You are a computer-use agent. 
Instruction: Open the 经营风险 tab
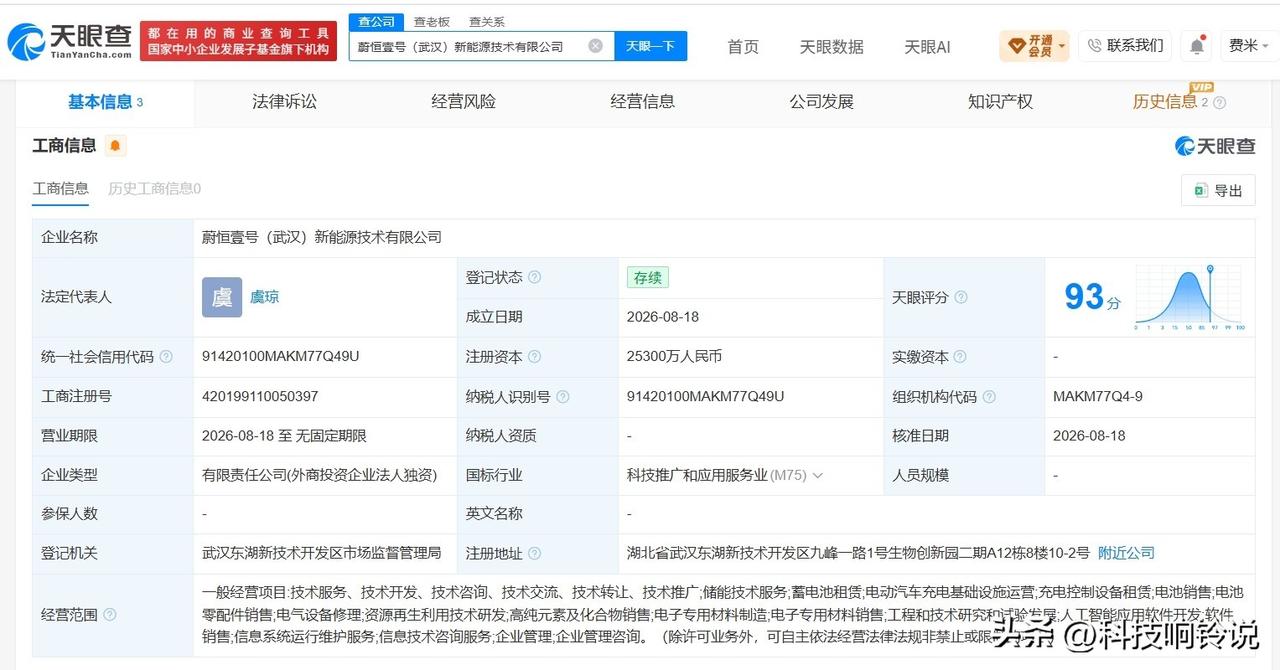click(x=463, y=102)
